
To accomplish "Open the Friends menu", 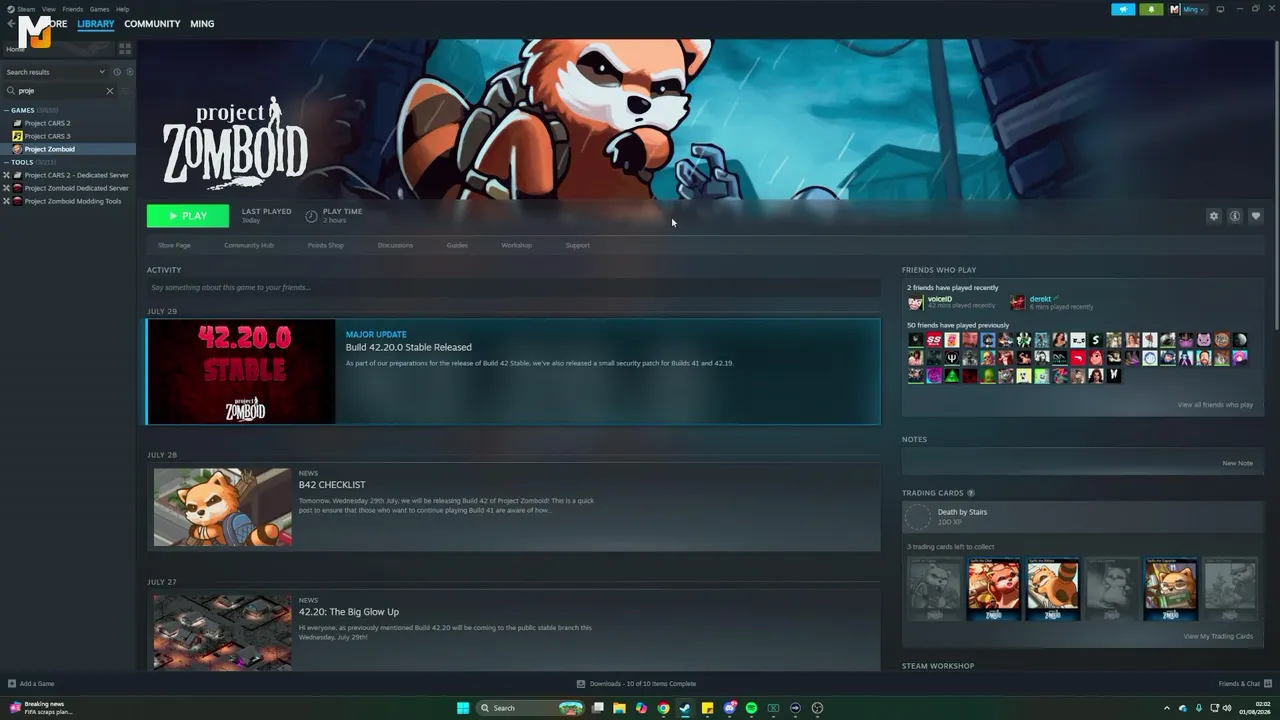I will pyautogui.click(x=72, y=9).
